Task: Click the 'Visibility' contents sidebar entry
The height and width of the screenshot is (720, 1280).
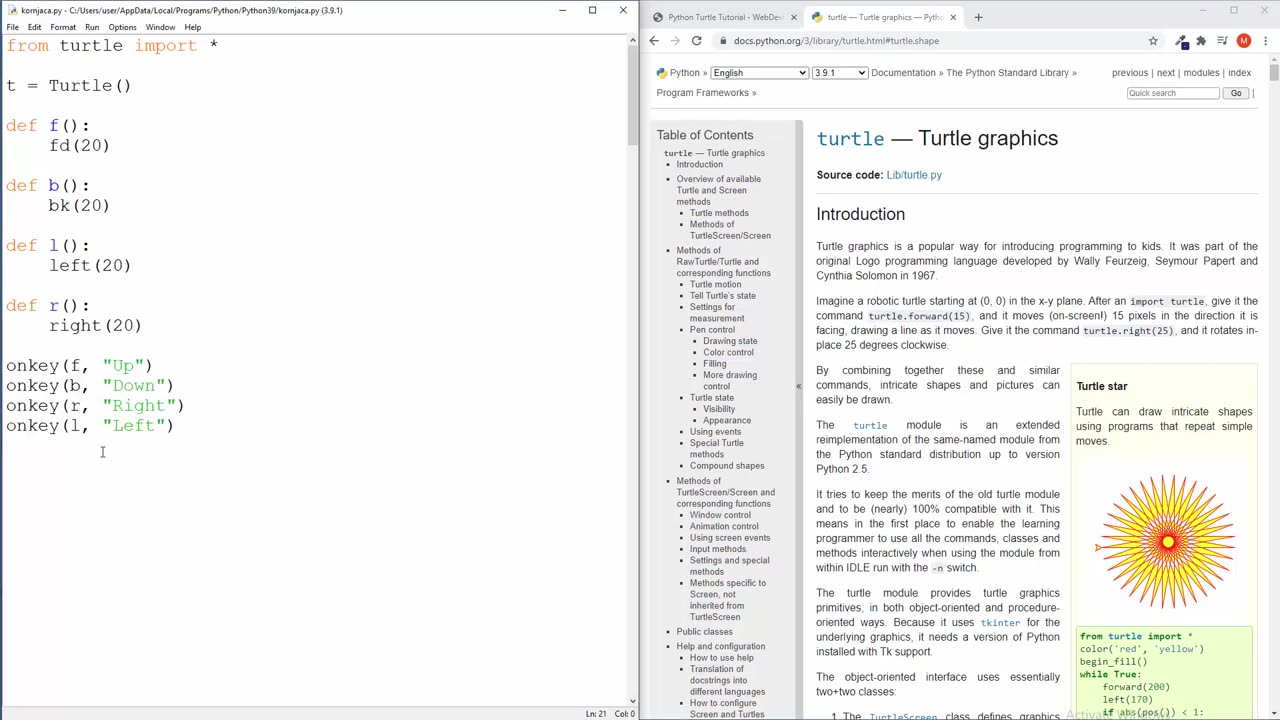Action: [719, 409]
